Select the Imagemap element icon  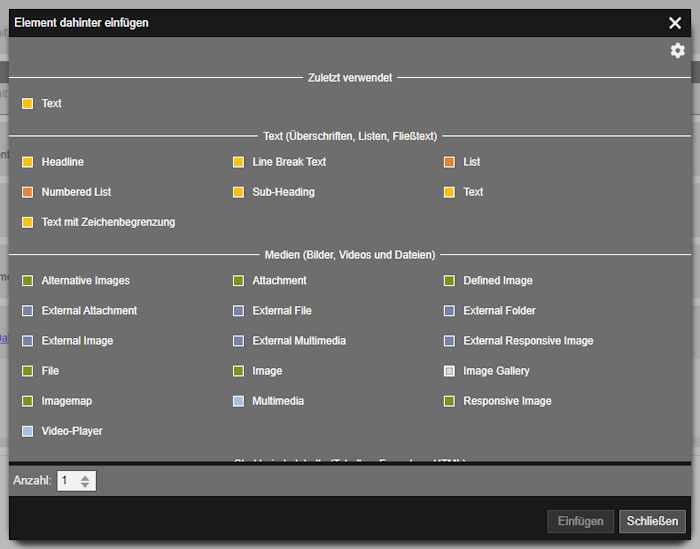(28, 401)
